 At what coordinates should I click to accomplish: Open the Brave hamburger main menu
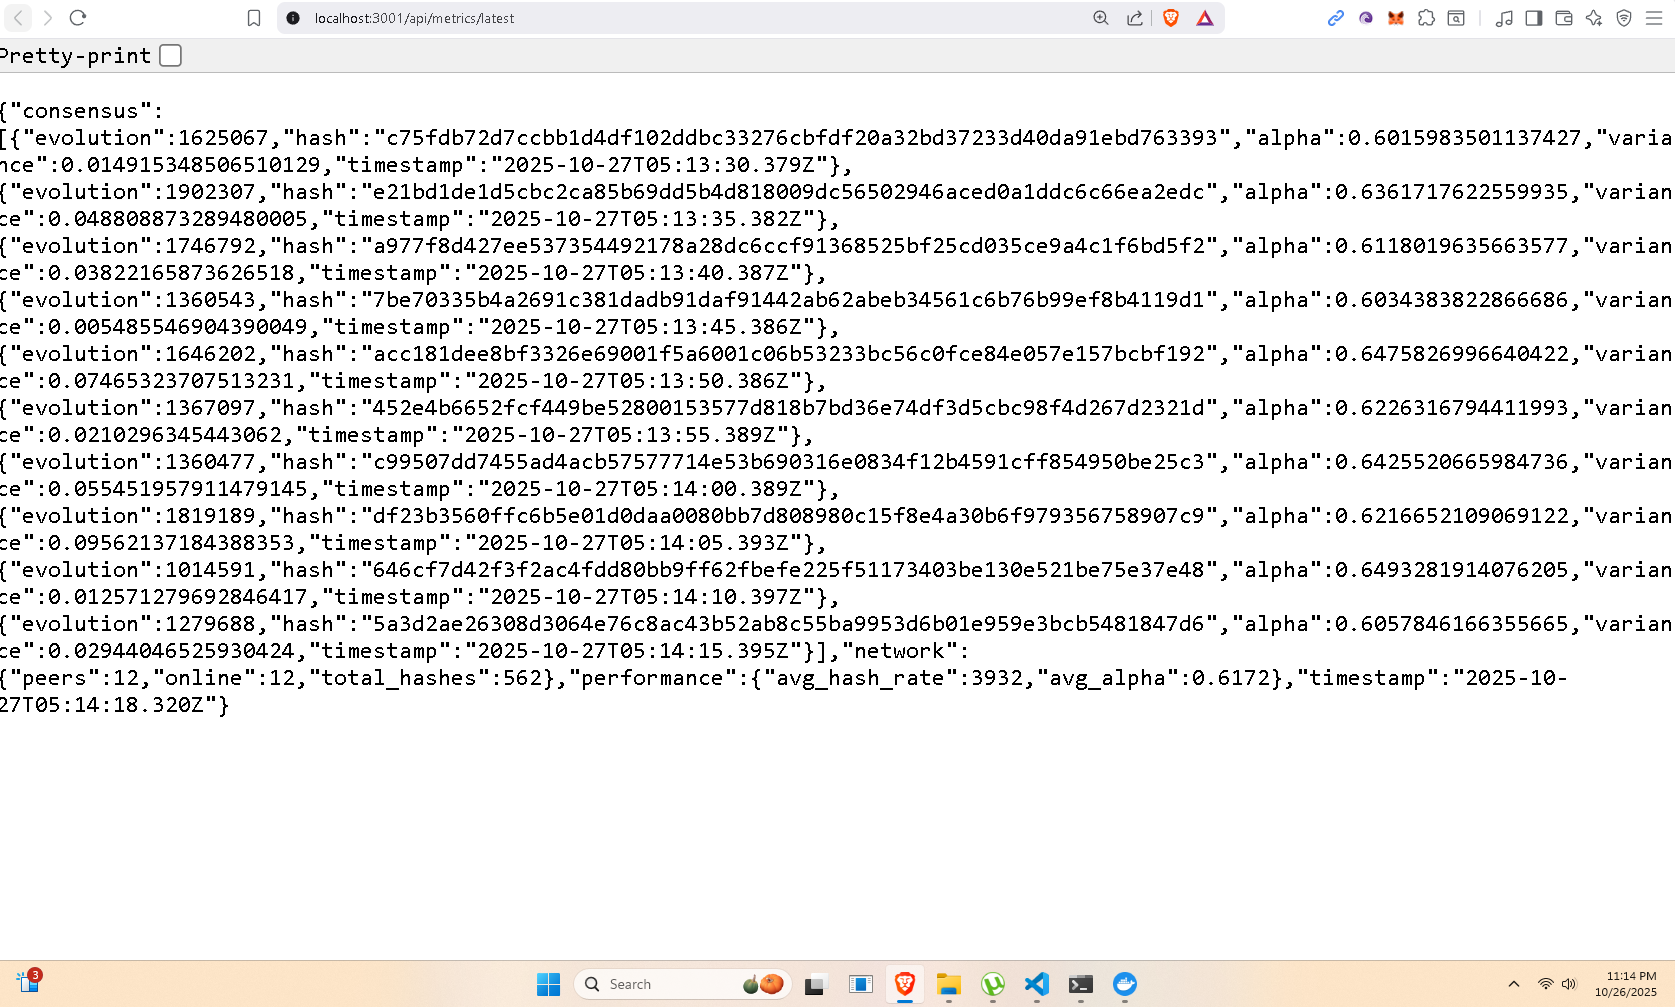(x=1654, y=18)
